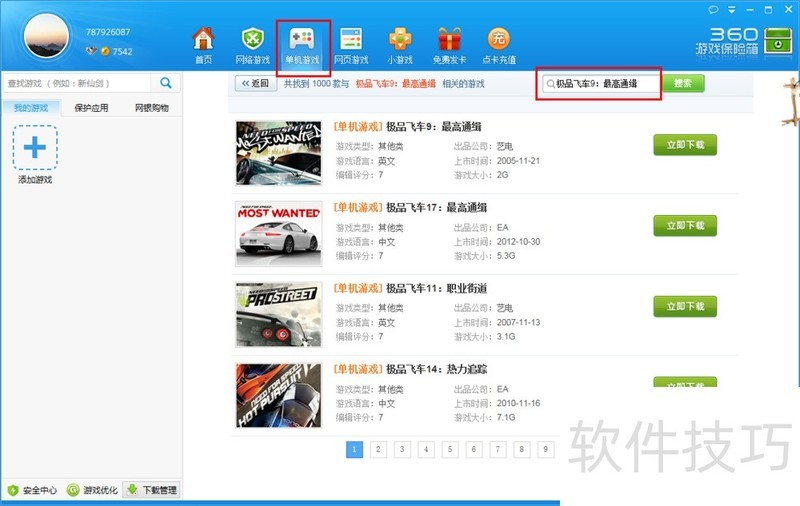The width and height of the screenshot is (800, 506).
Task: Switch to the 保护应用 tab
Action: (91, 108)
